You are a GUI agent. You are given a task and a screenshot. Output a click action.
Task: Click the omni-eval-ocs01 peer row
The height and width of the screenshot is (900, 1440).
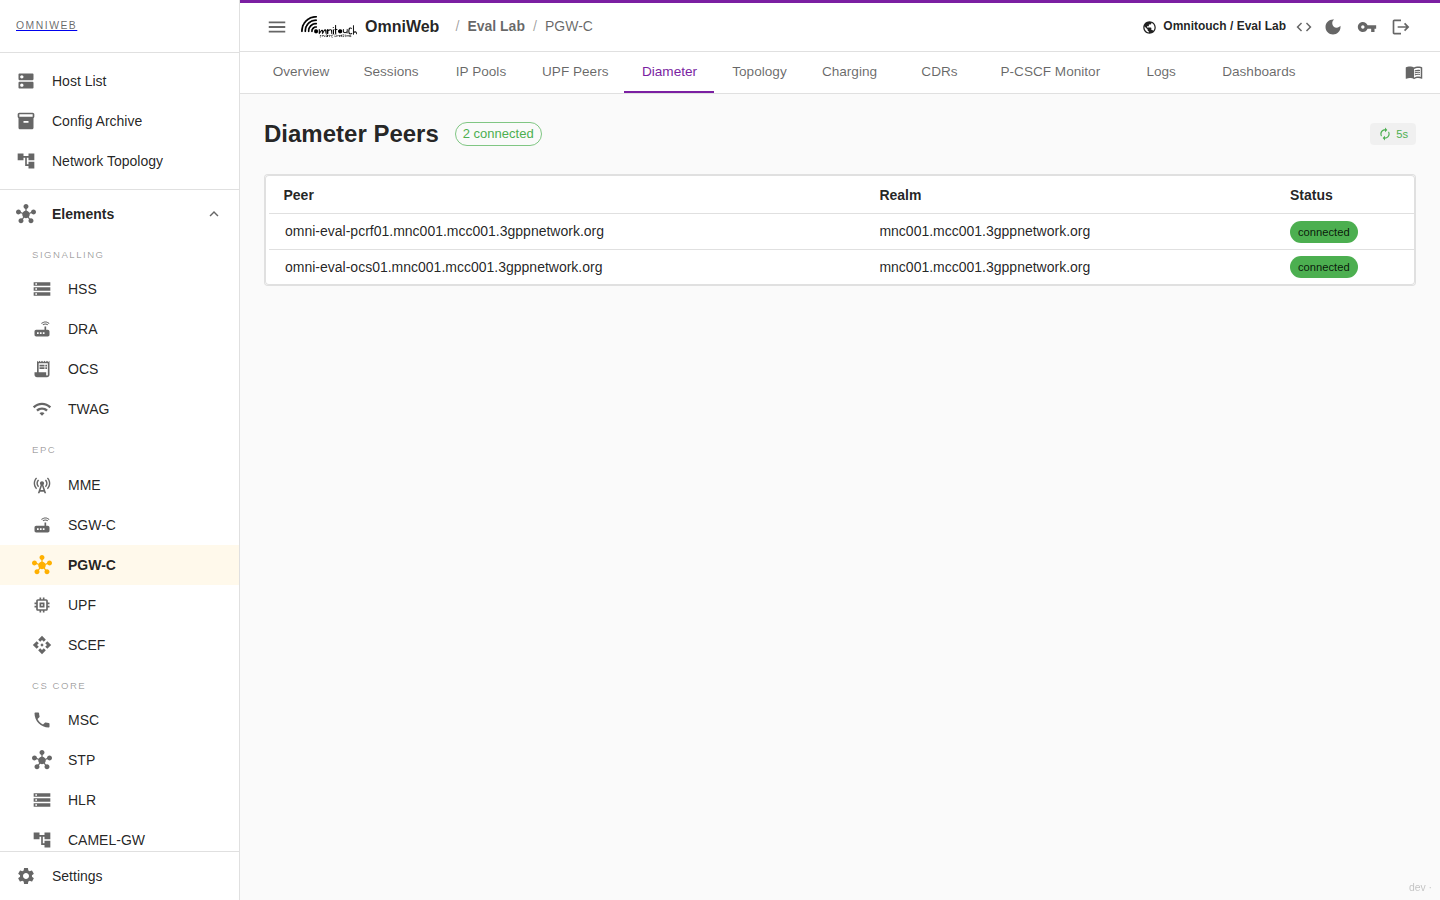tap(840, 267)
